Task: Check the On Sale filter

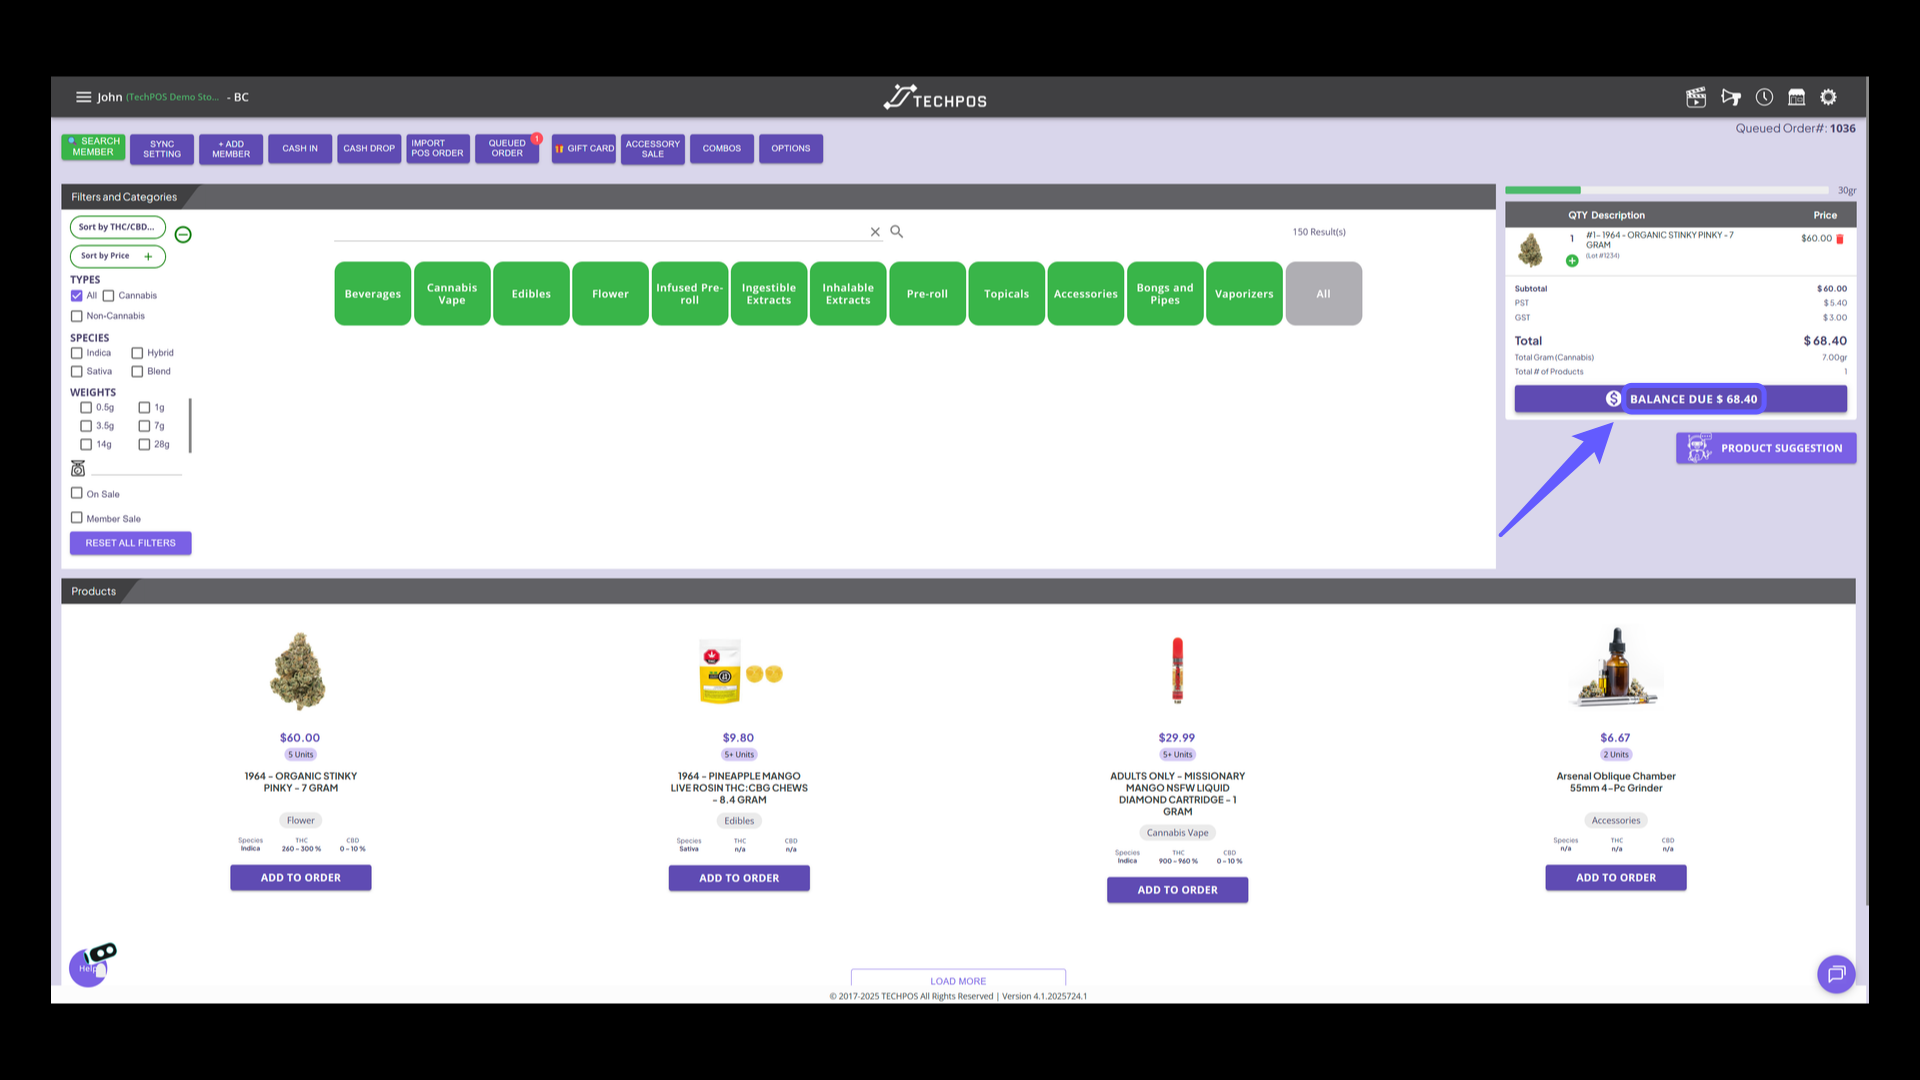Action: click(77, 493)
